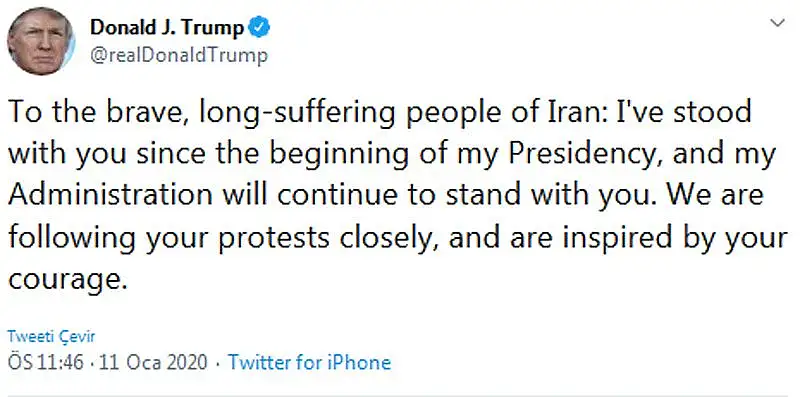
Task: Select the 11 Oca 2020 date
Action: pyautogui.click(x=154, y=362)
